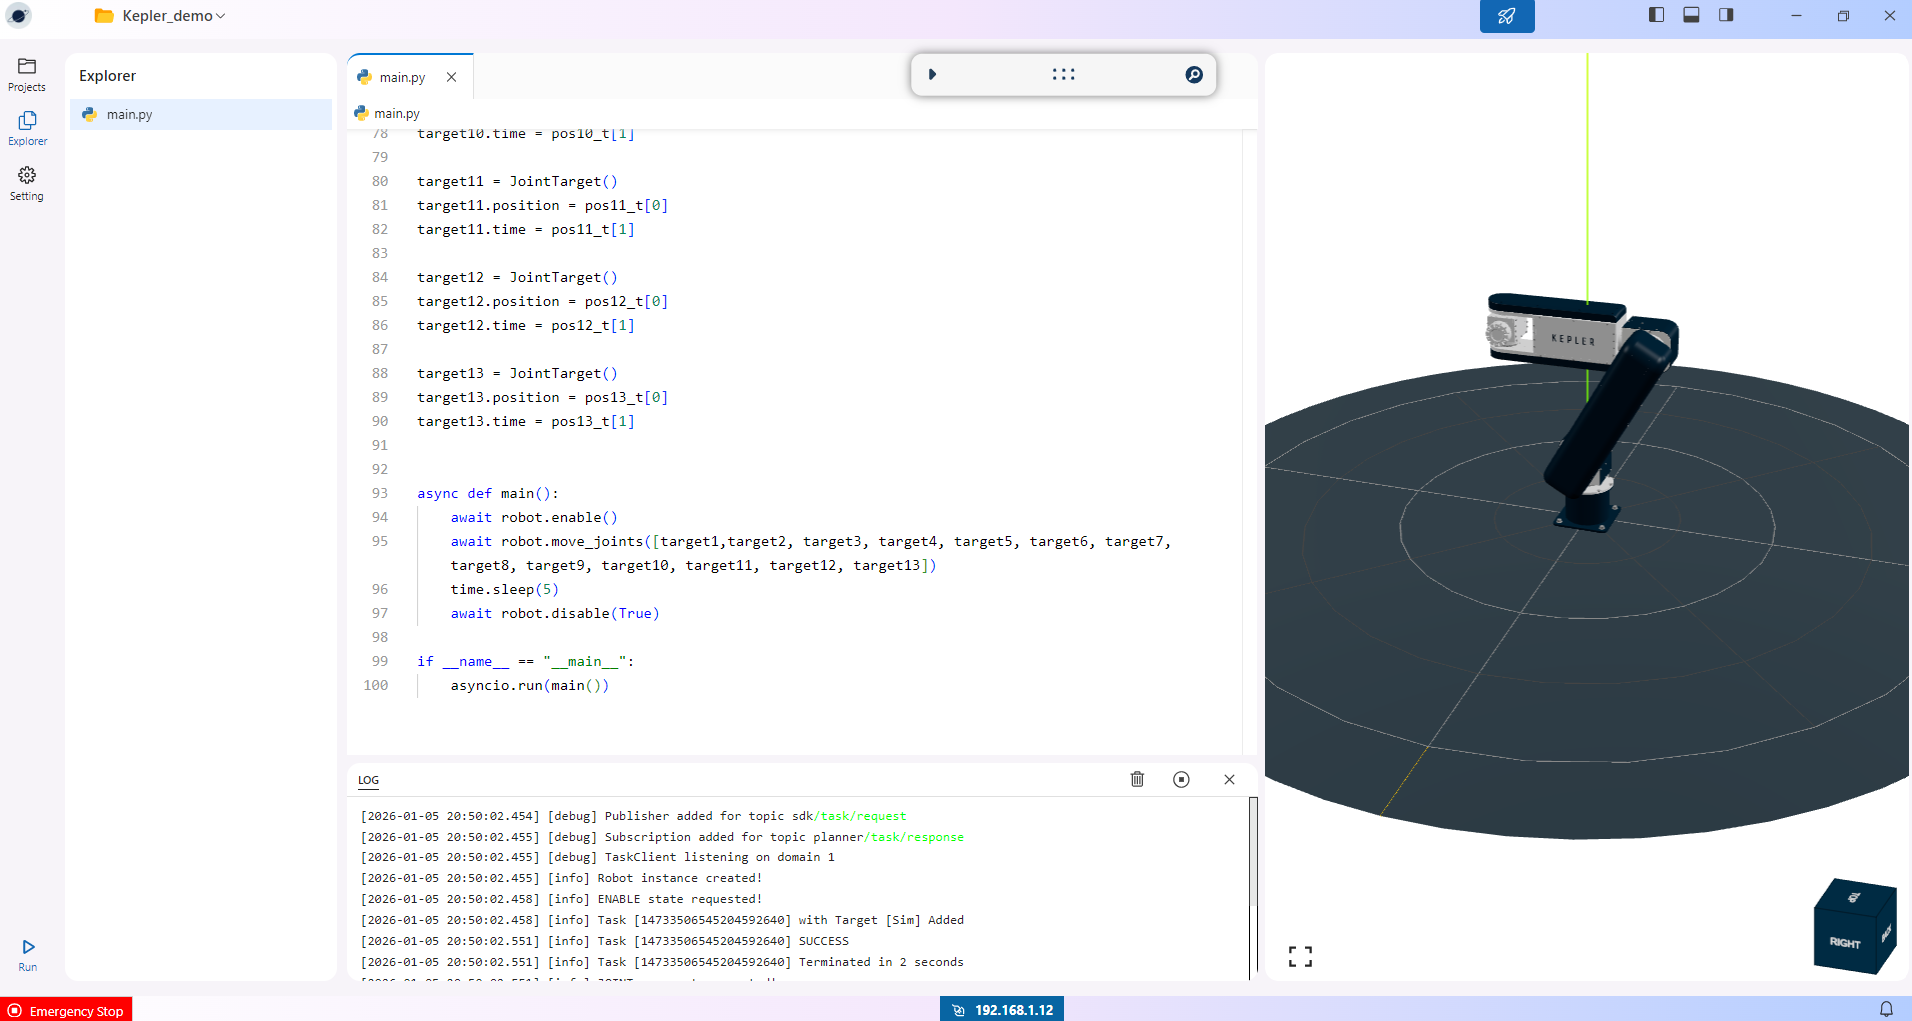Clear the log with trash icon

click(1137, 779)
